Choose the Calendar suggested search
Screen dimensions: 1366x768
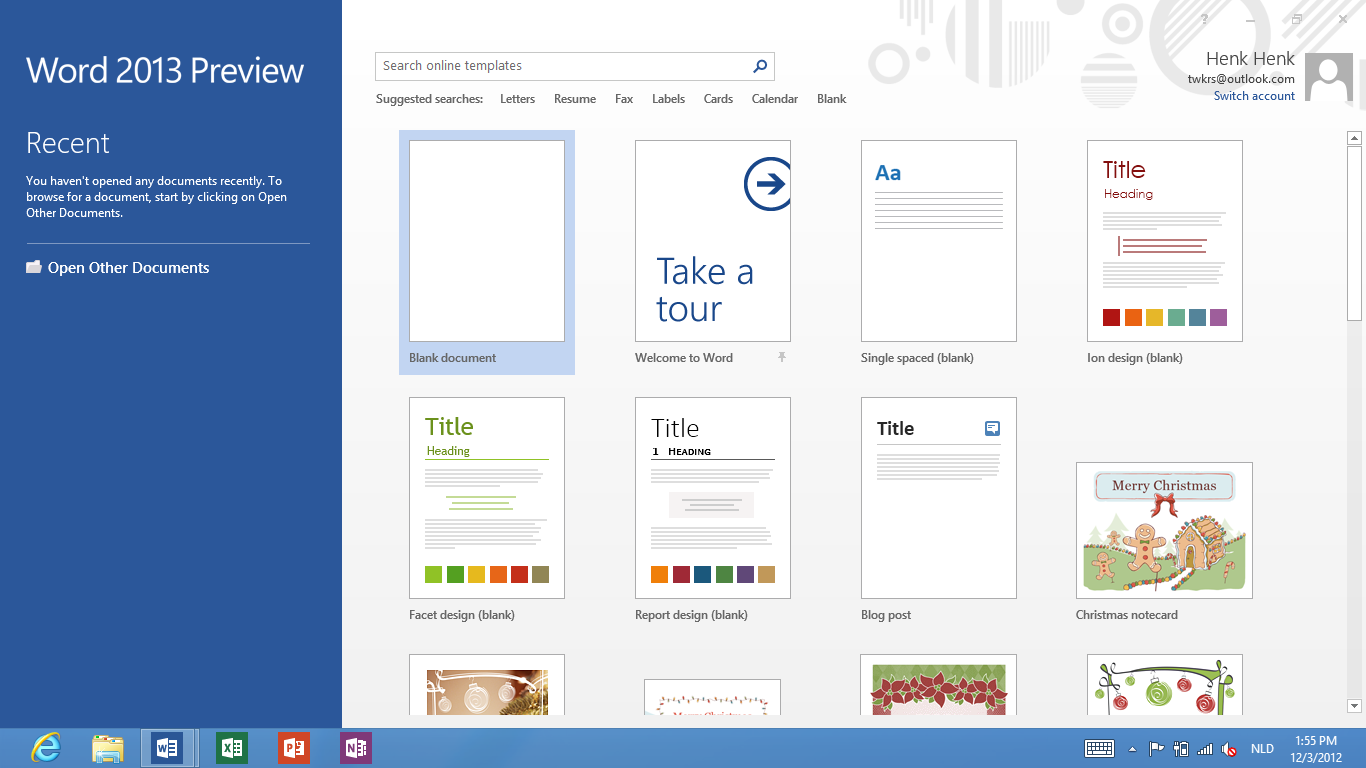[775, 99]
